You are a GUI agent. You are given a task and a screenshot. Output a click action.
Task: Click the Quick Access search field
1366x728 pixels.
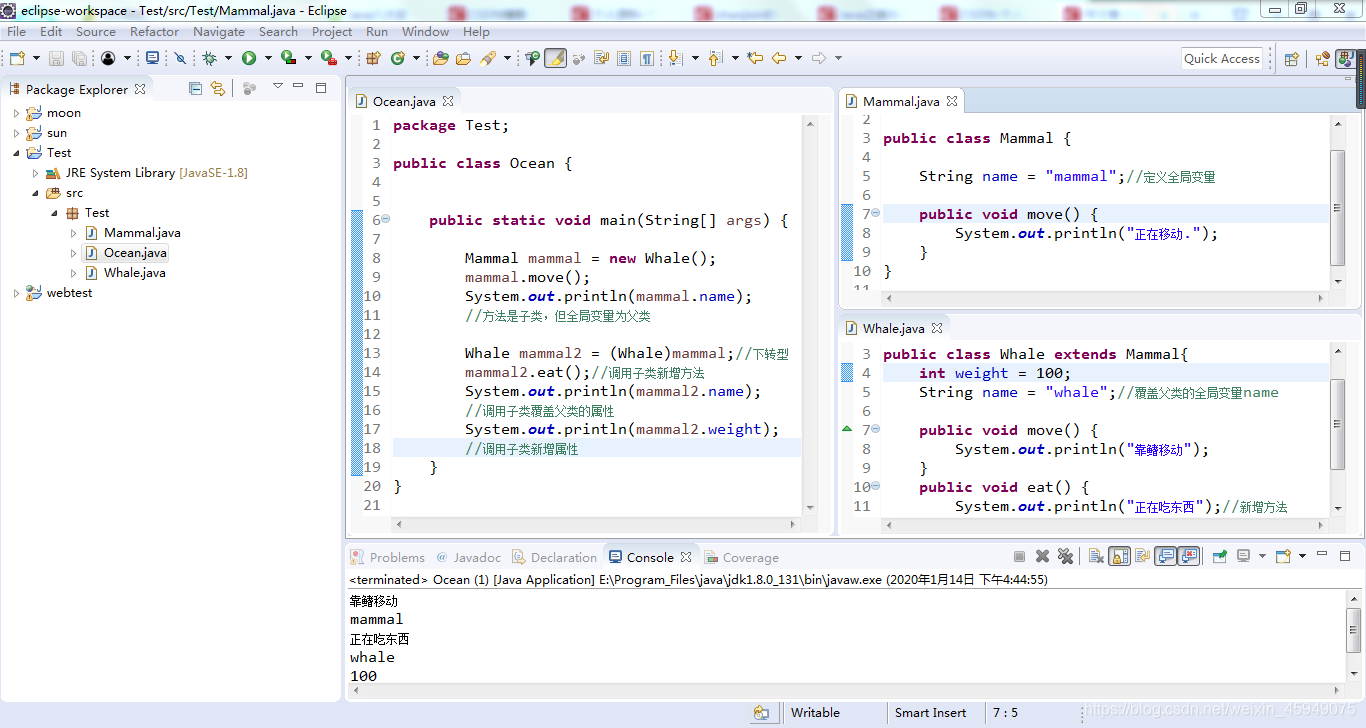pyautogui.click(x=1222, y=59)
